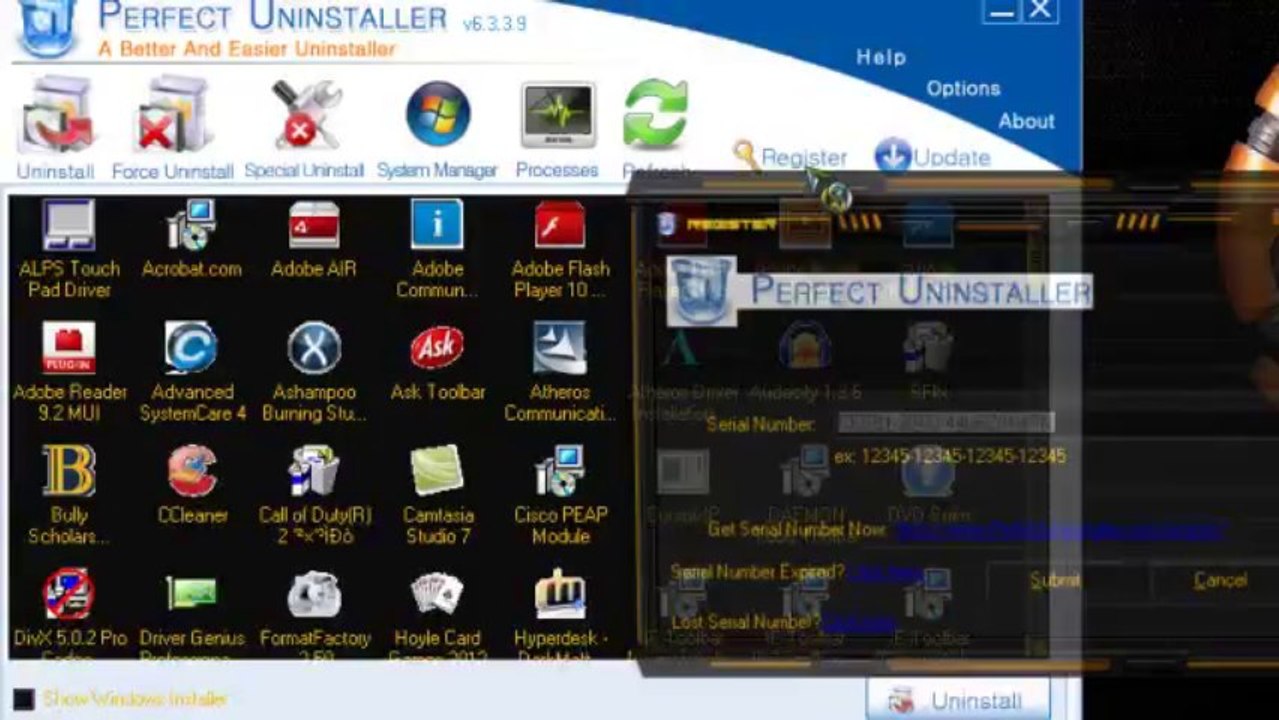Image resolution: width=1279 pixels, height=720 pixels.
Task: Select Ashampoo Burning Studio icon
Action: pyautogui.click(x=314, y=372)
